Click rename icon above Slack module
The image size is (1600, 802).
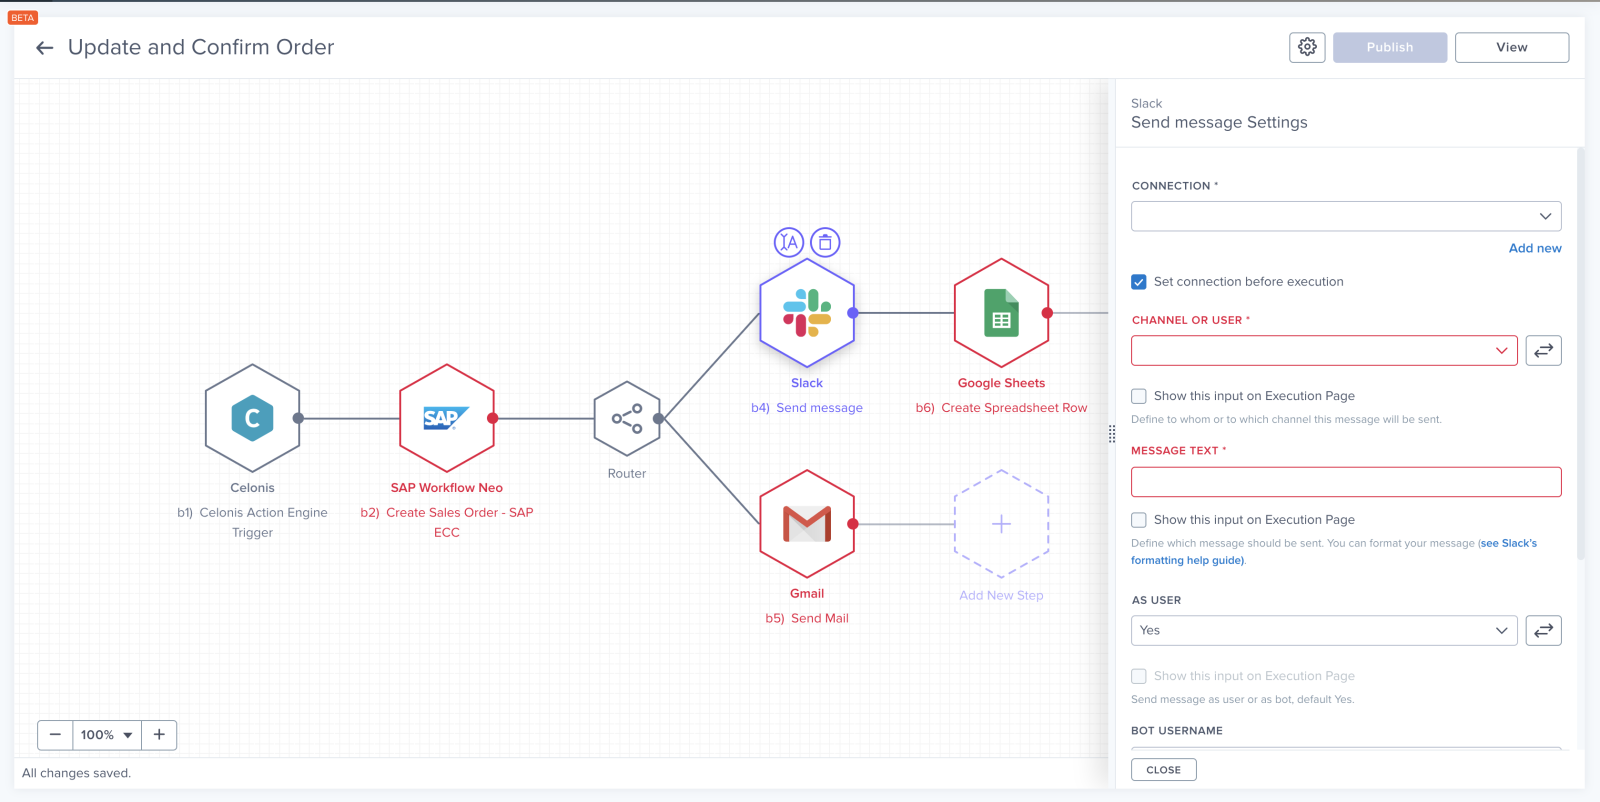coord(789,242)
